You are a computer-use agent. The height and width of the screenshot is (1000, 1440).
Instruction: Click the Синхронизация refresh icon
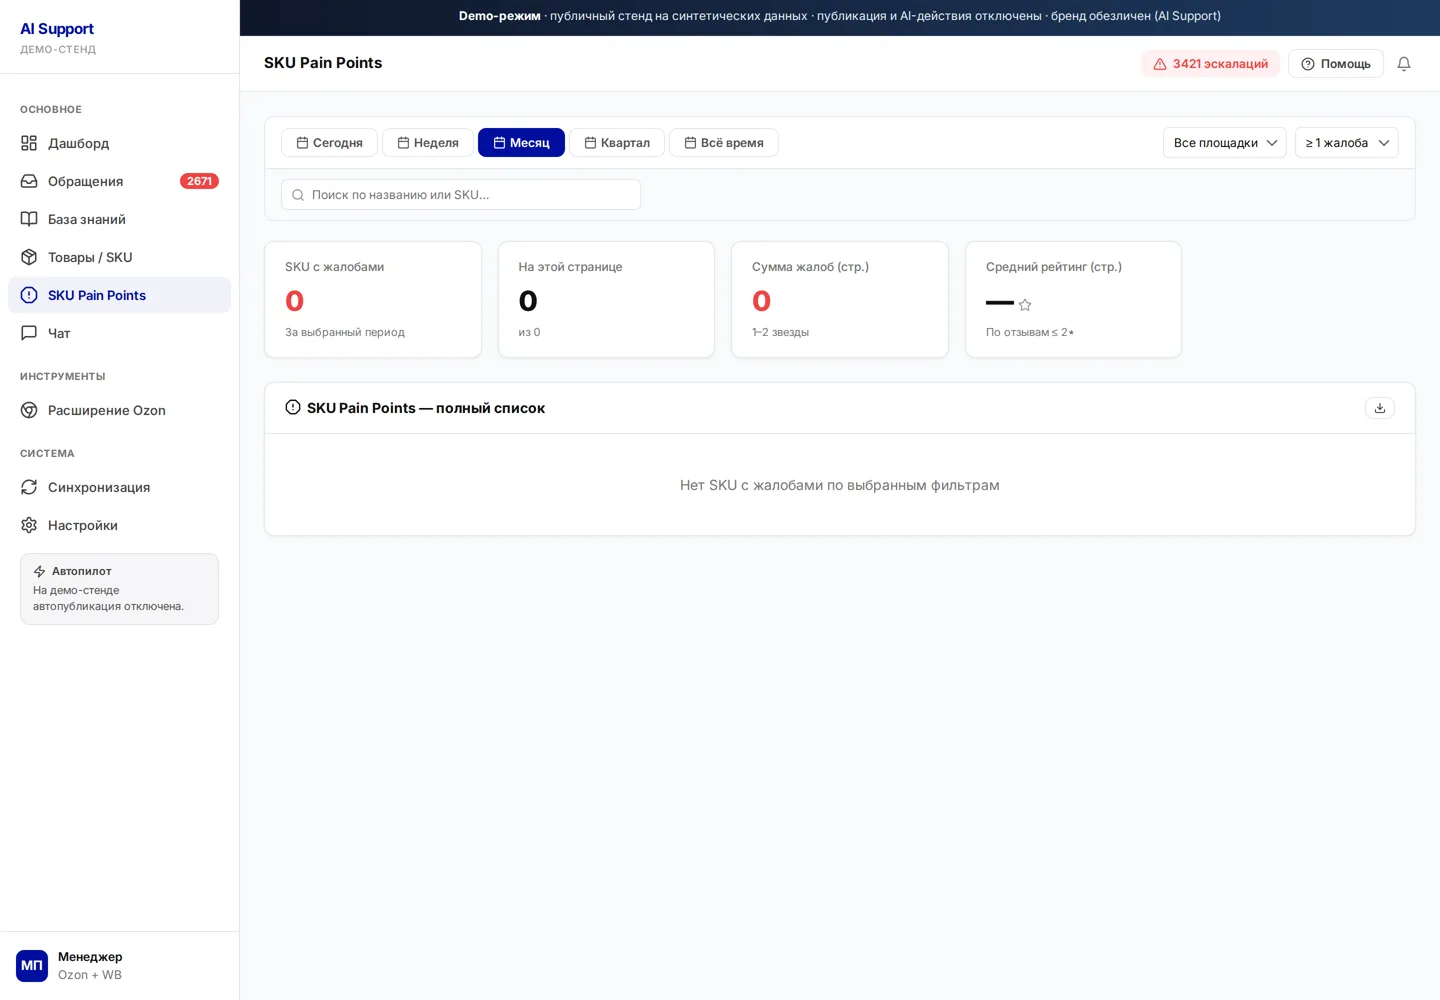(29, 487)
